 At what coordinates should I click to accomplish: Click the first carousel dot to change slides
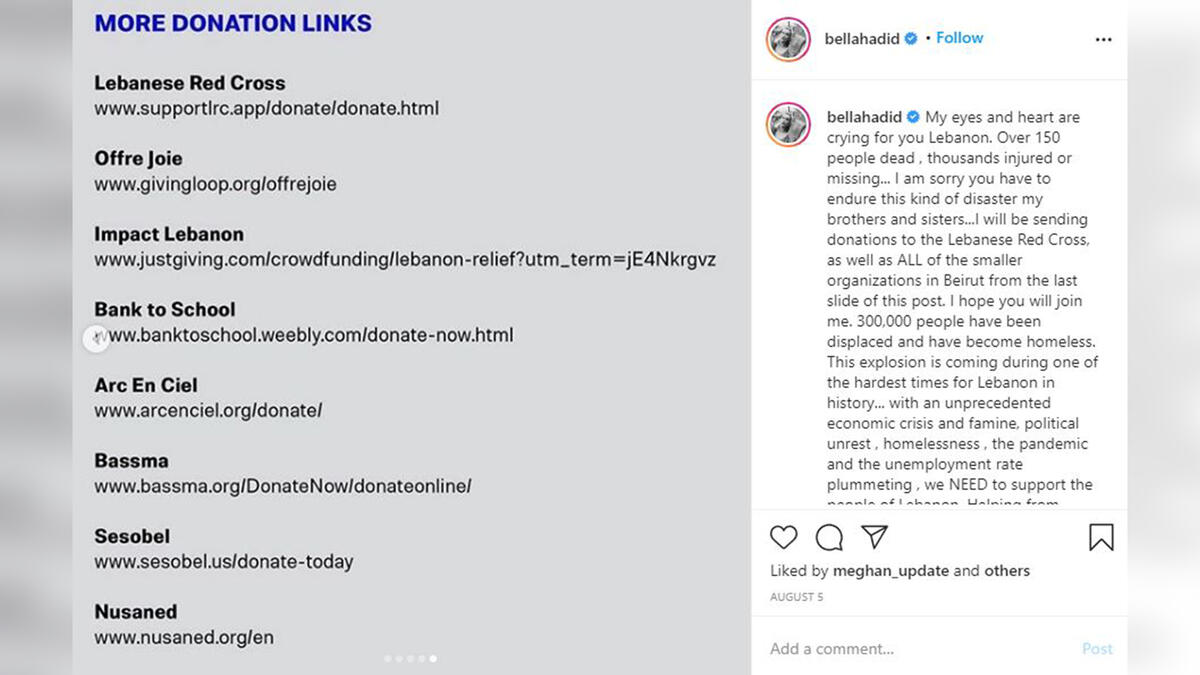[x=387, y=659]
